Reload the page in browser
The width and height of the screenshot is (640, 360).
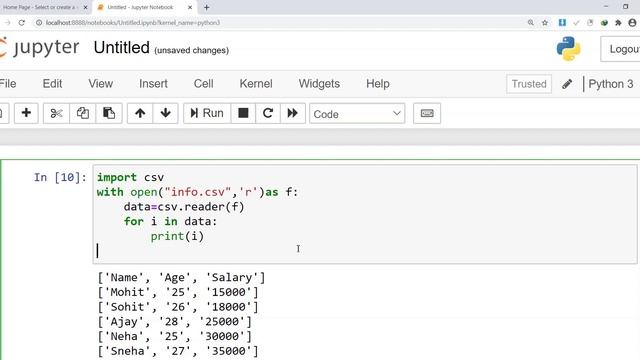[22, 23]
